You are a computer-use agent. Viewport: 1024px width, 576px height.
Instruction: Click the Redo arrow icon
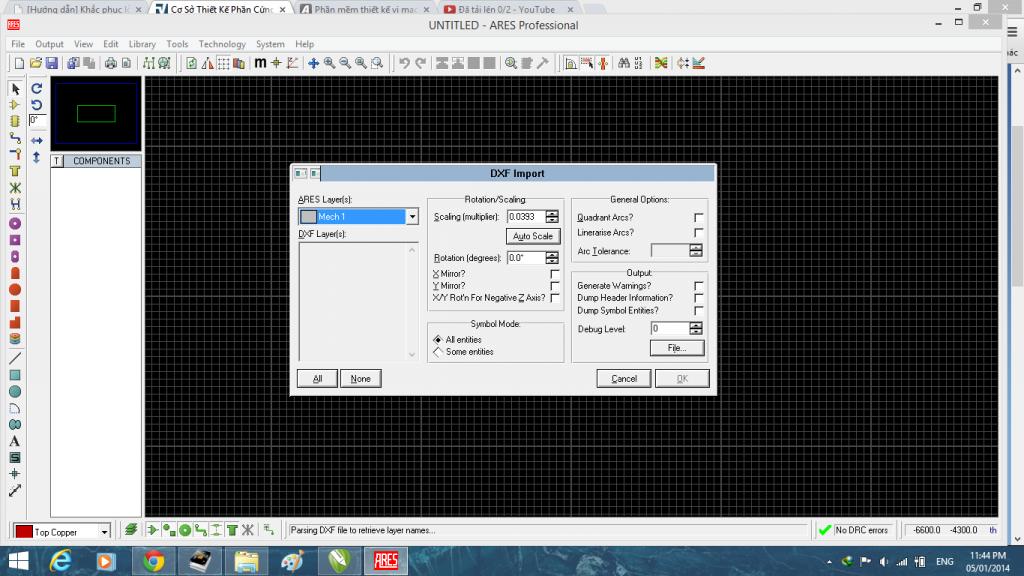click(421, 63)
